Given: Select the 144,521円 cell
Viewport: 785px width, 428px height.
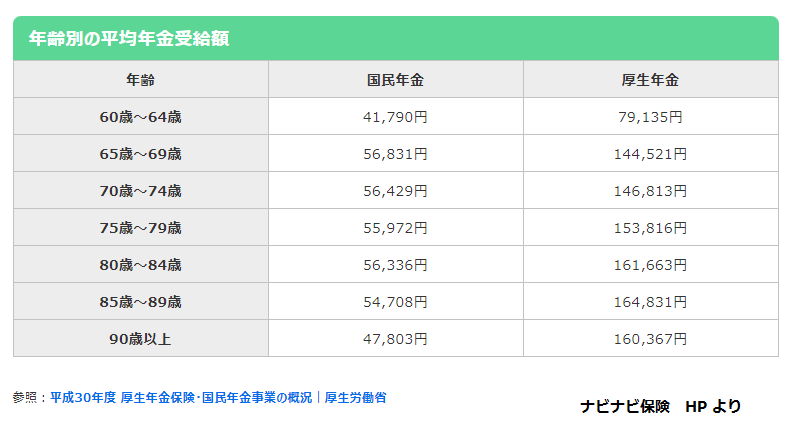Looking at the screenshot, I should (x=651, y=154).
